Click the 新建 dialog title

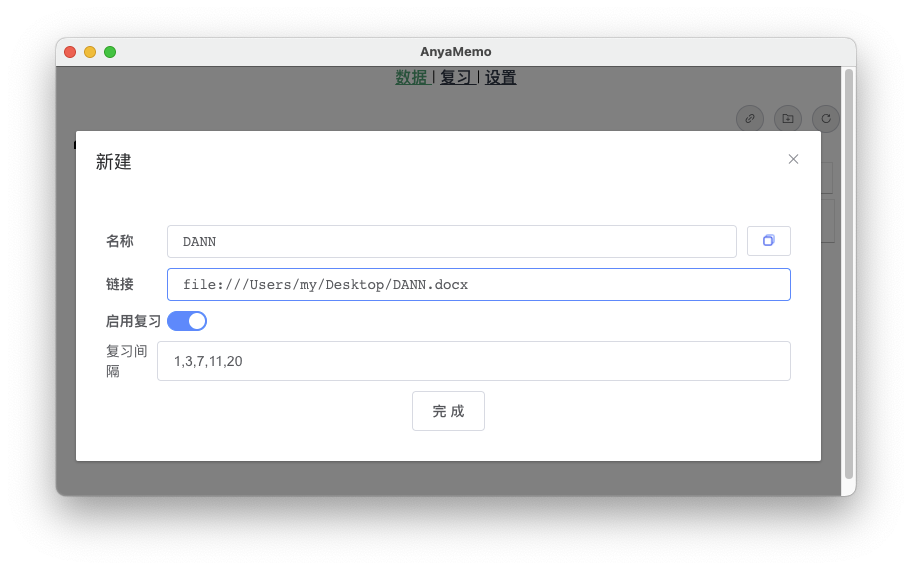click(114, 162)
